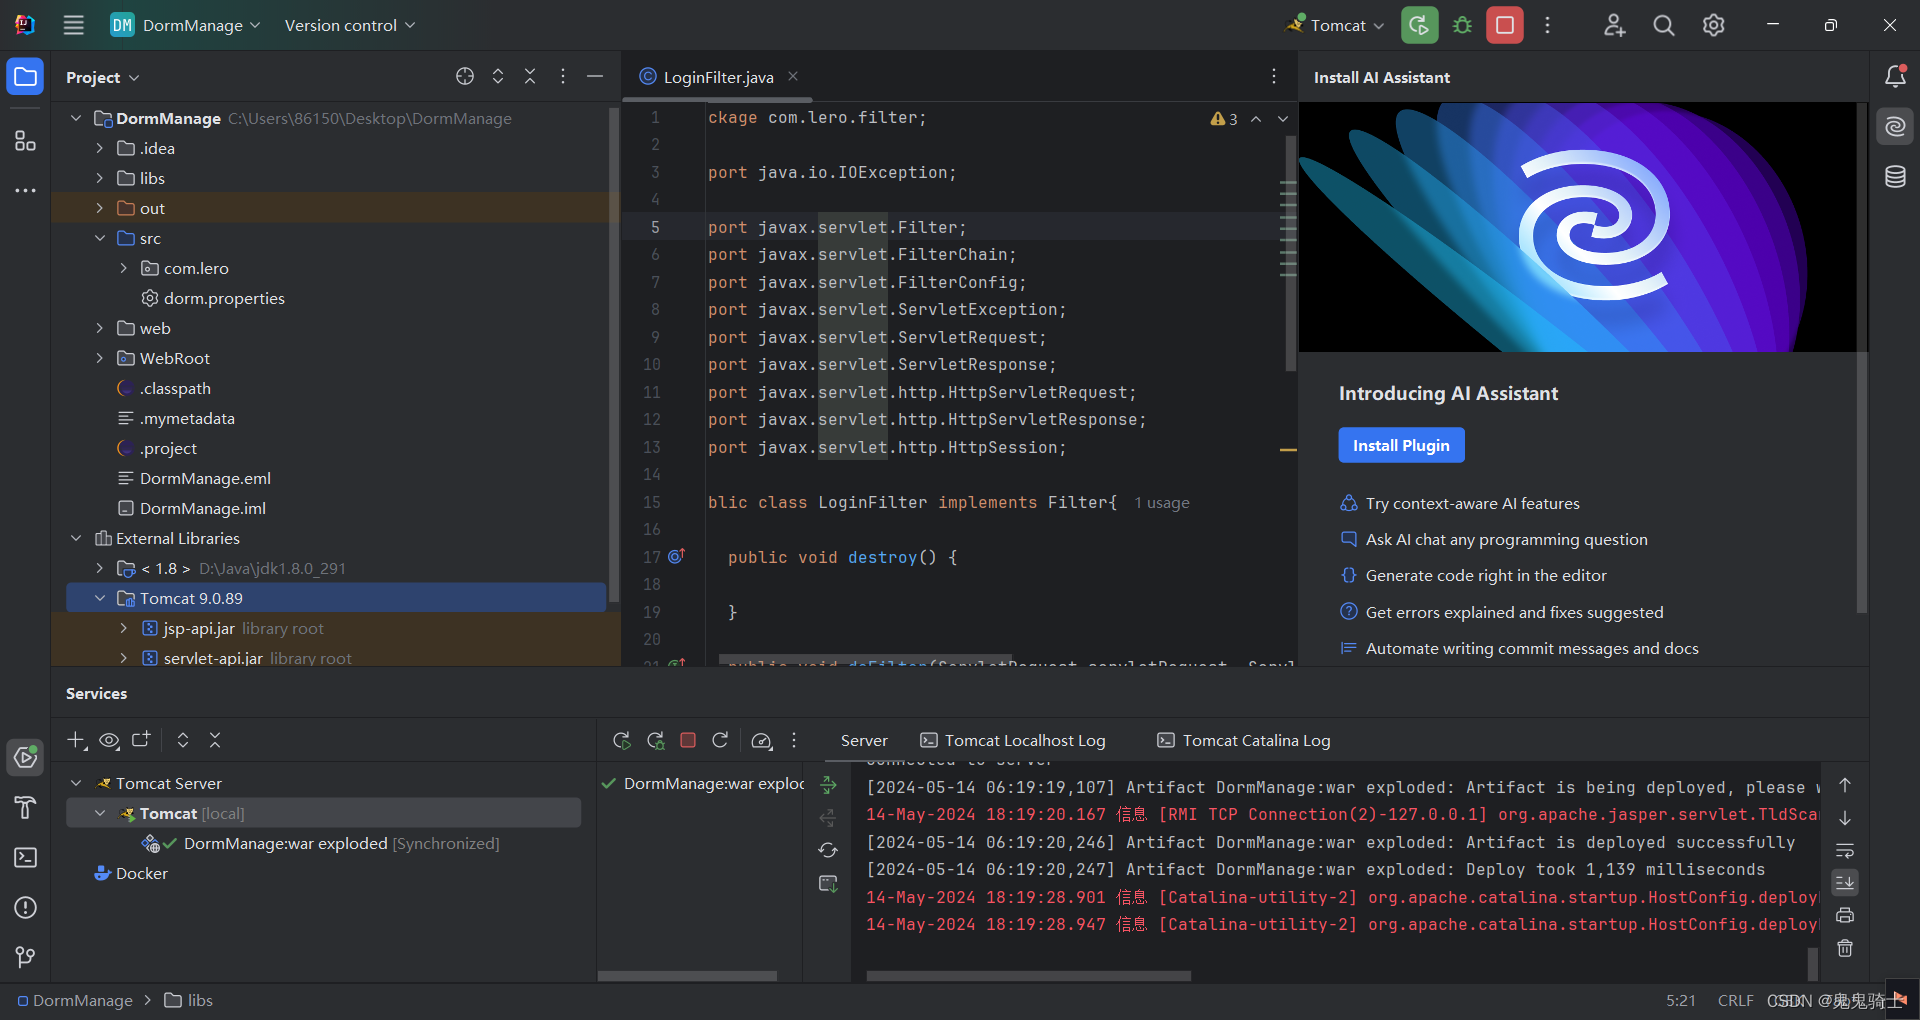Toggle the Services view eye options
Viewport: 1920px width, 1020px height.
pyautogui.click(x=109, y=740)
